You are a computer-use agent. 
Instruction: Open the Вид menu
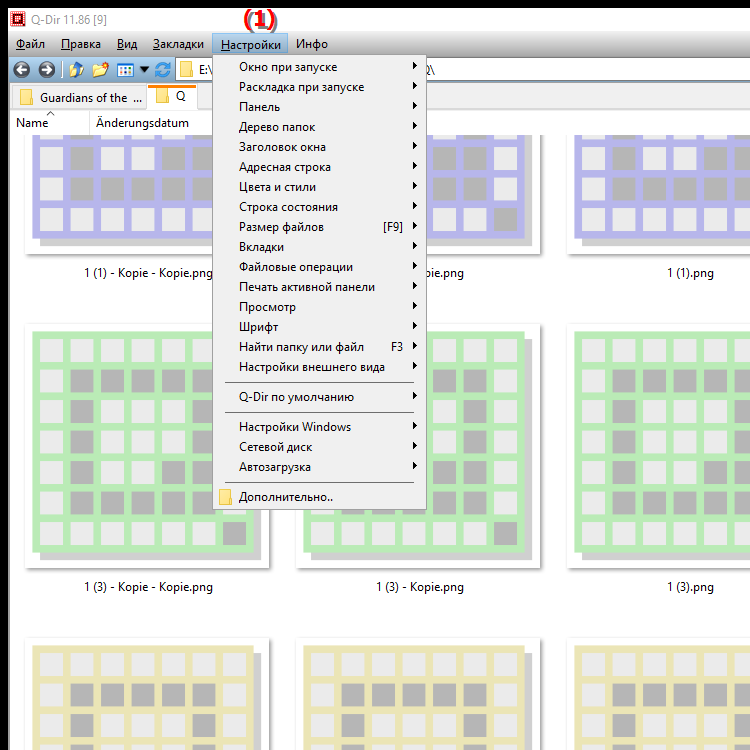tap(127, 44)
